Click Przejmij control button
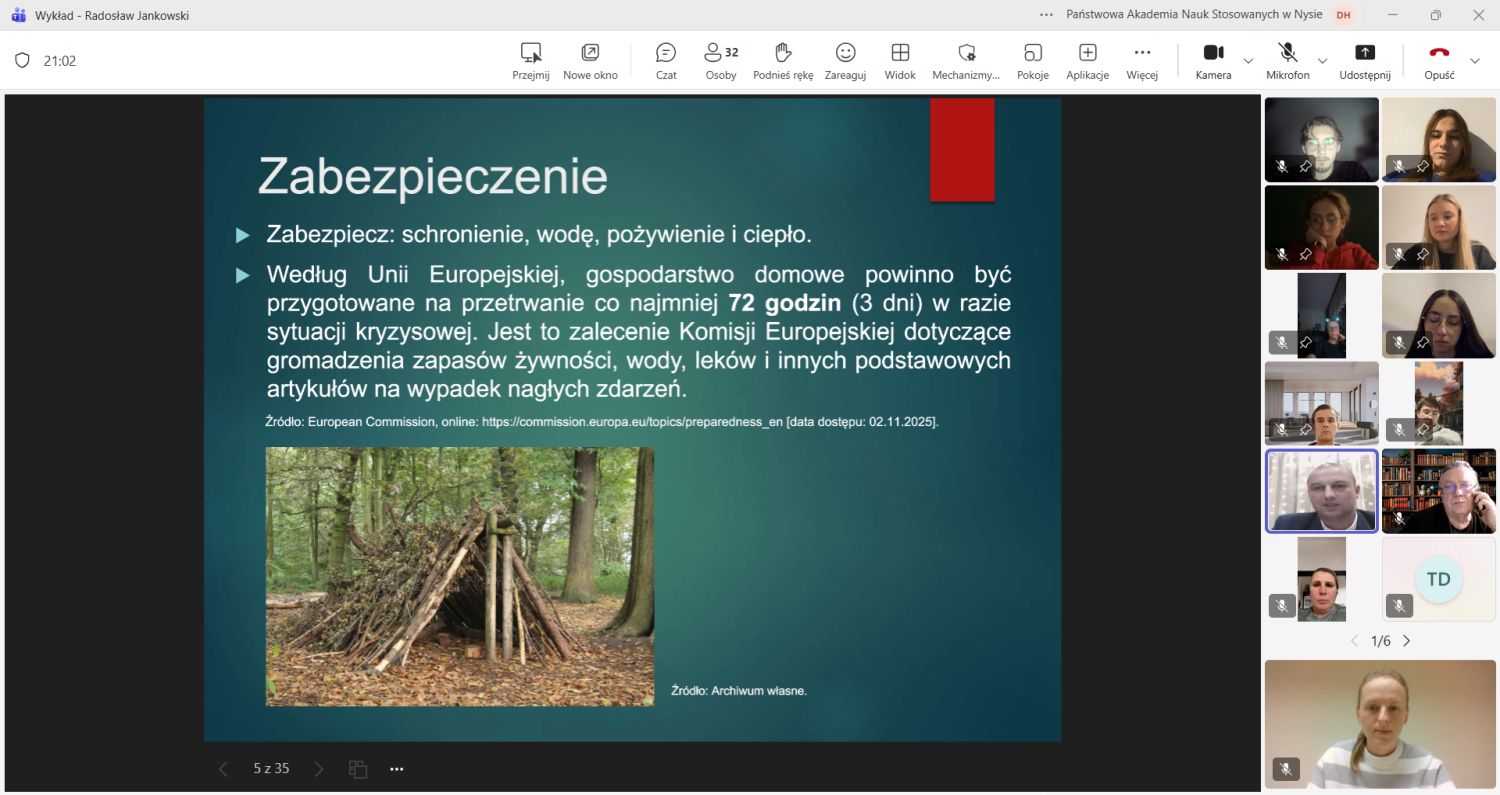Image resolution: width=1500 pixels, height=795 pixels. (531, 60)
